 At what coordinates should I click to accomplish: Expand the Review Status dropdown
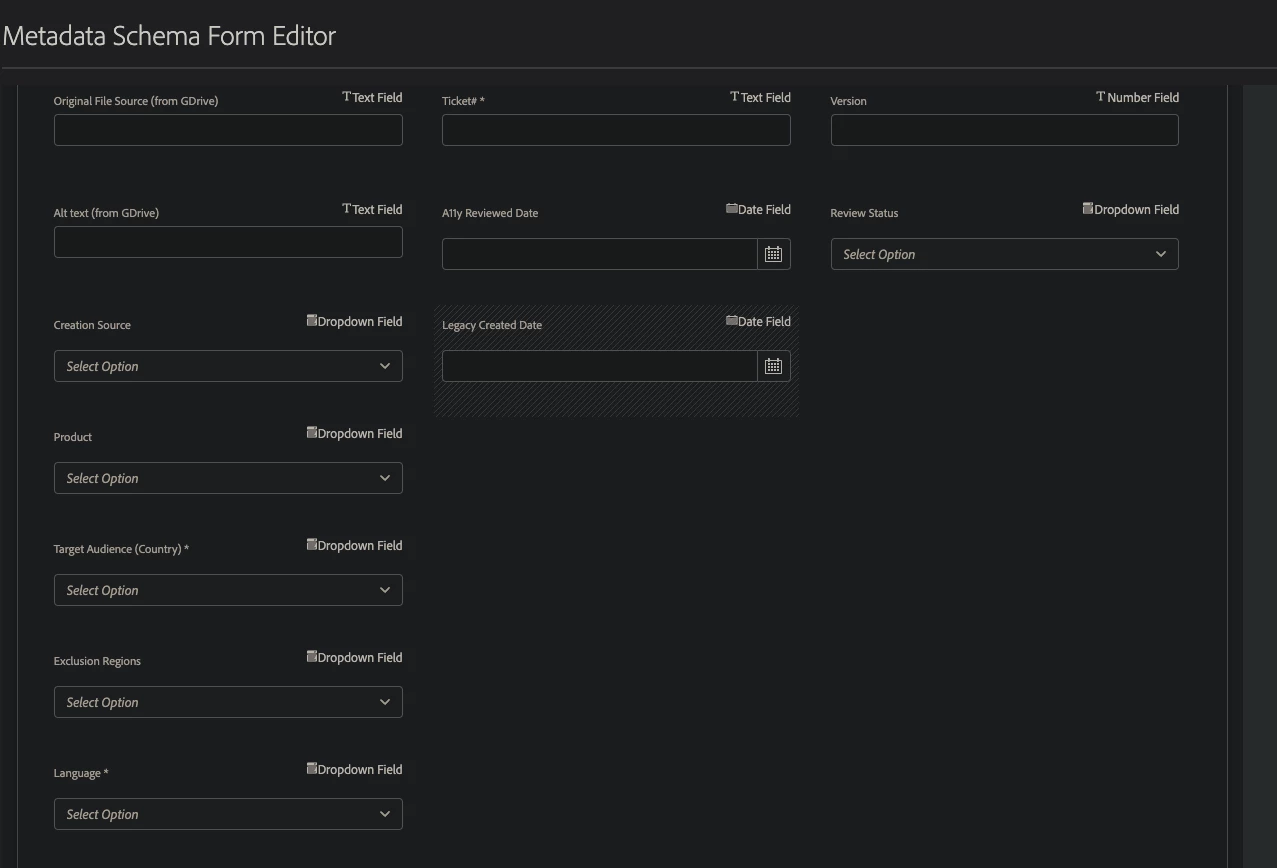[x=1004, y=254]
